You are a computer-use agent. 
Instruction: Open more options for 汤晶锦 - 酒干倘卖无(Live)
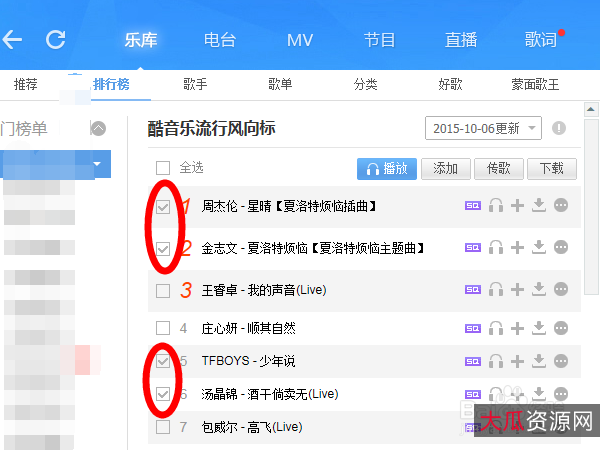pyautogui.click(x=561, y=394)
